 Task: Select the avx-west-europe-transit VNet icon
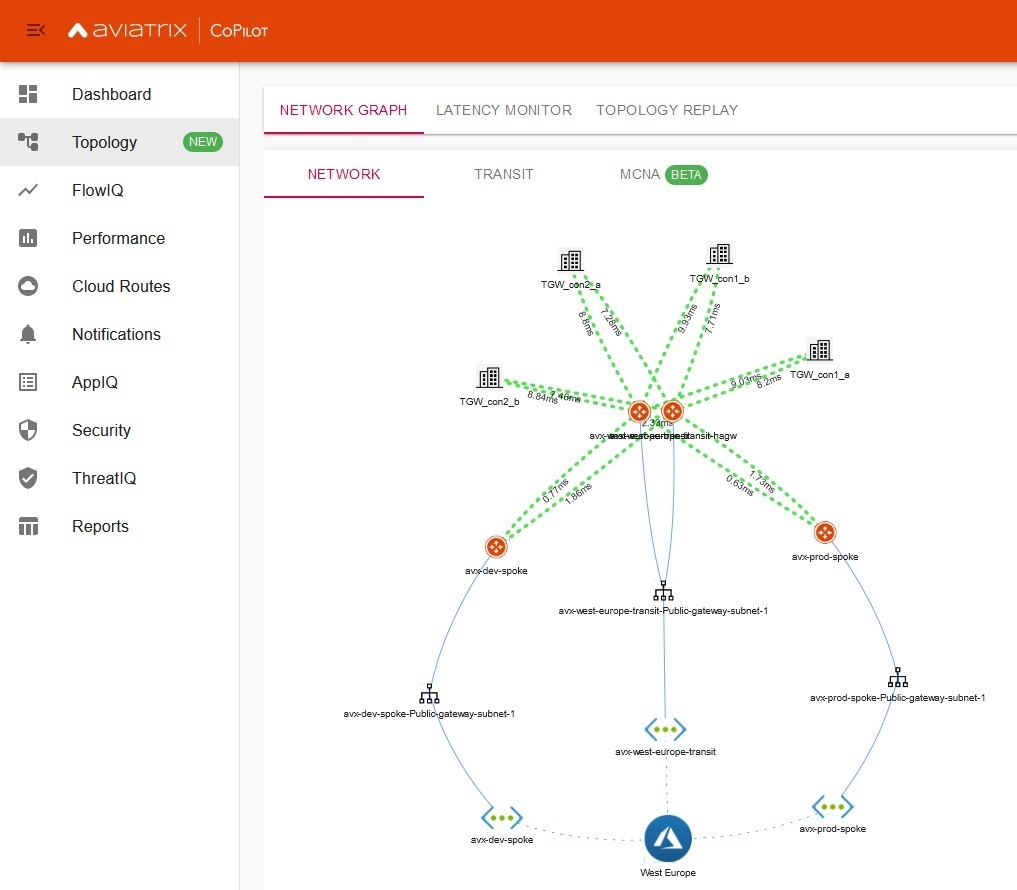pyautogui.click(x=665, y=730)
